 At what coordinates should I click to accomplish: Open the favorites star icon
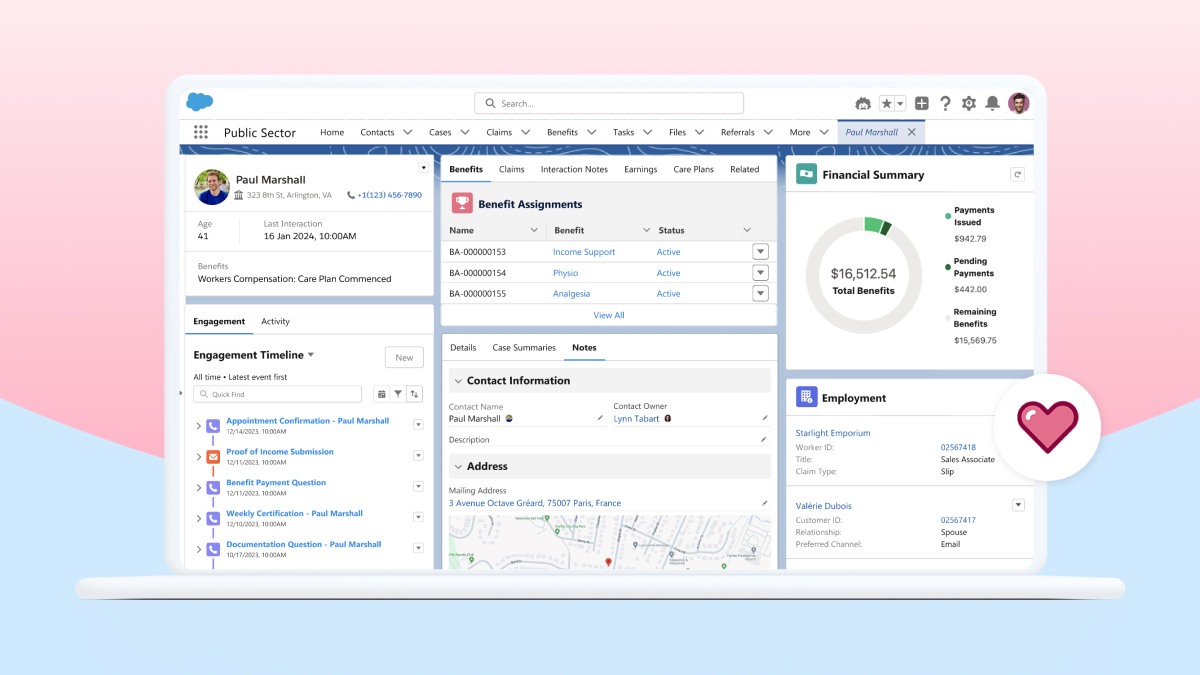point(884,103)
